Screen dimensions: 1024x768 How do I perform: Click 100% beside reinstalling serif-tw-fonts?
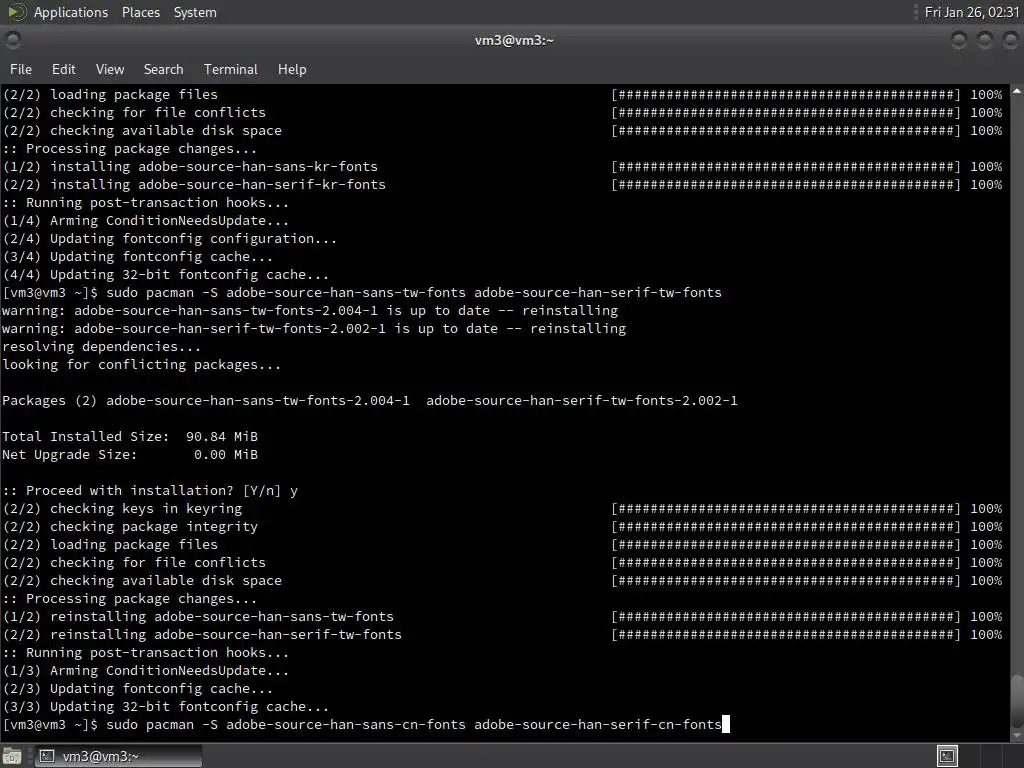click(986, 635)
